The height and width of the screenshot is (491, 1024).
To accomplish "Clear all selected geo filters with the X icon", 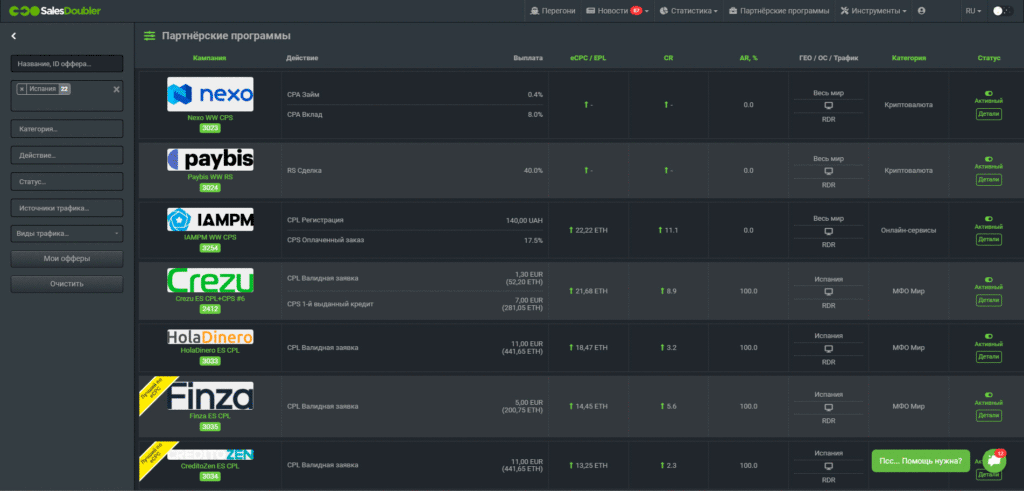I will 116,89.
